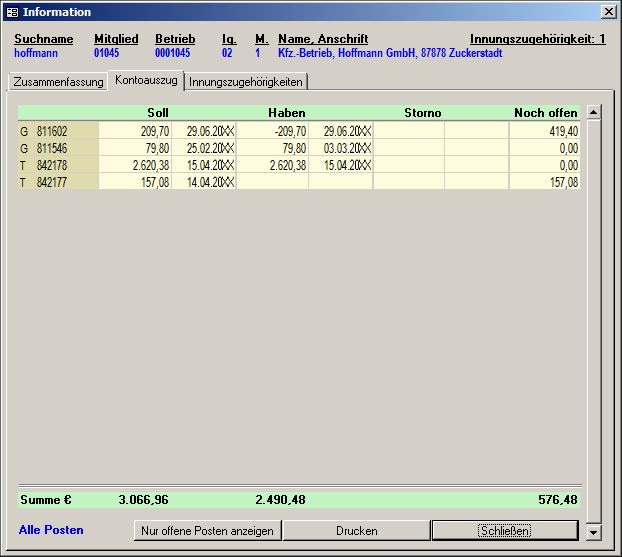This screenshot has height=557, width=622.
Task: Click the Schließen button
Action: pyautogui.click(x=504, y=530)
